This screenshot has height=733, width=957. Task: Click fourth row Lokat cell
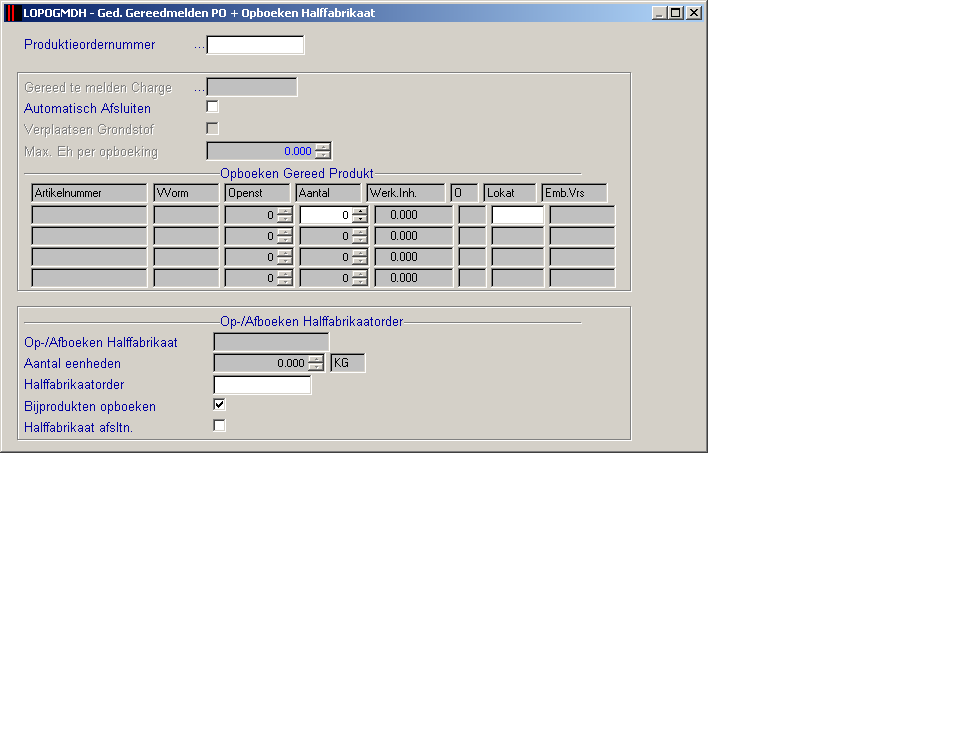tap(518, 278)
